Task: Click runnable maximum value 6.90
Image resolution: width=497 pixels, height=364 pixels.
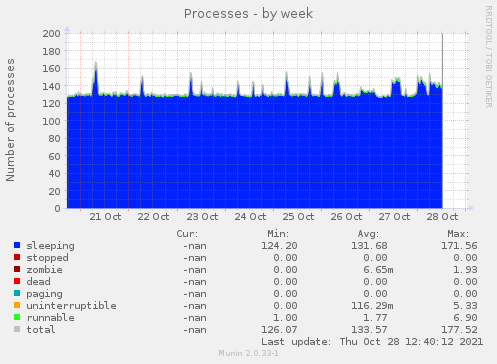Action: click(x=465, y=318)
